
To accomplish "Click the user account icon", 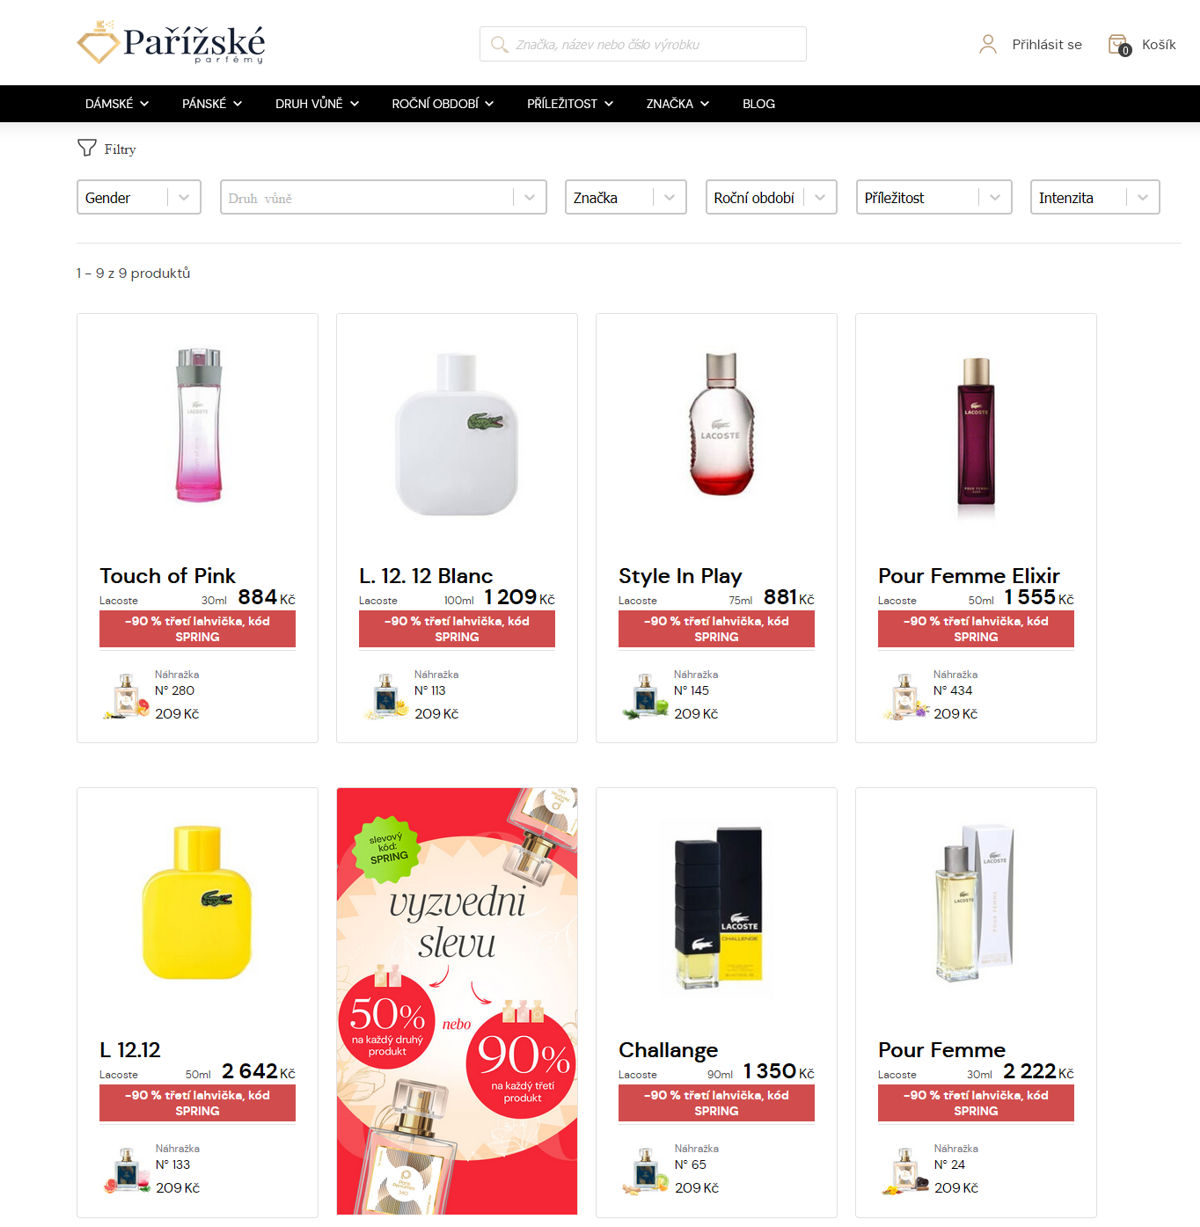I will [988, 44].
